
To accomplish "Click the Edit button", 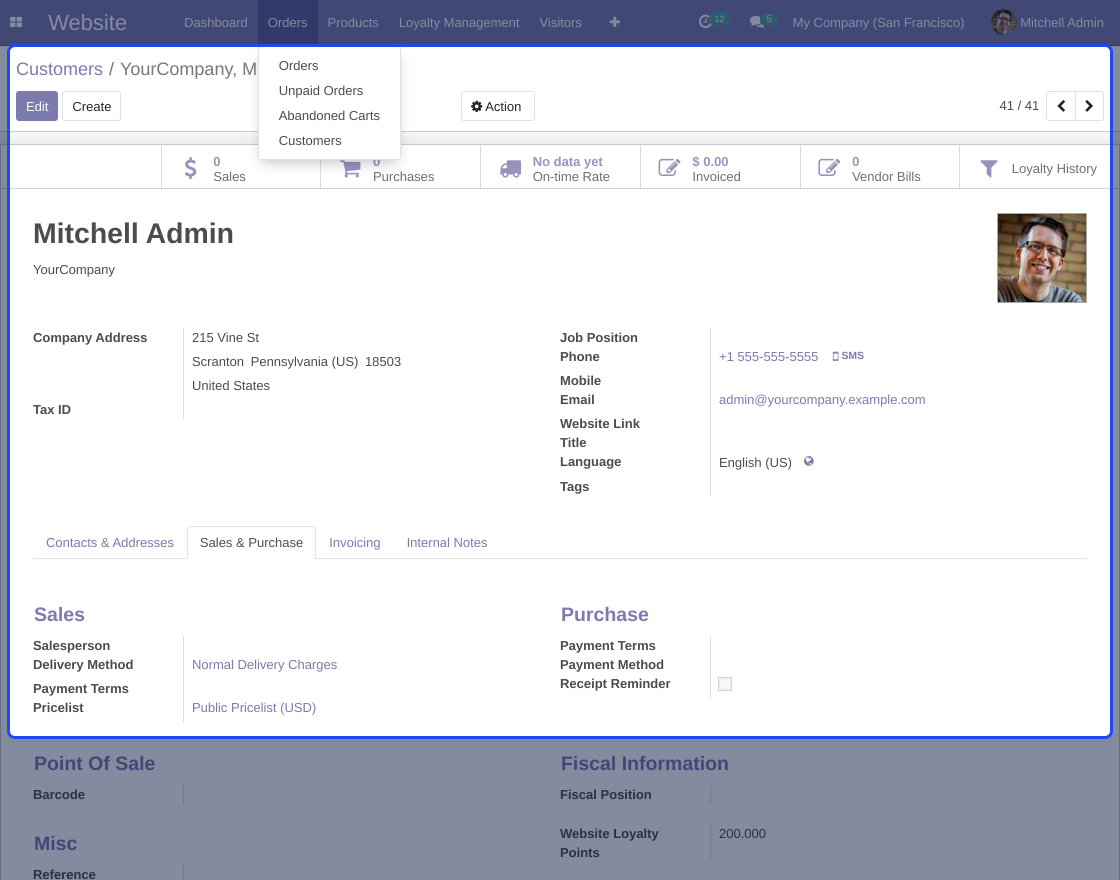I will click(37, 106).
